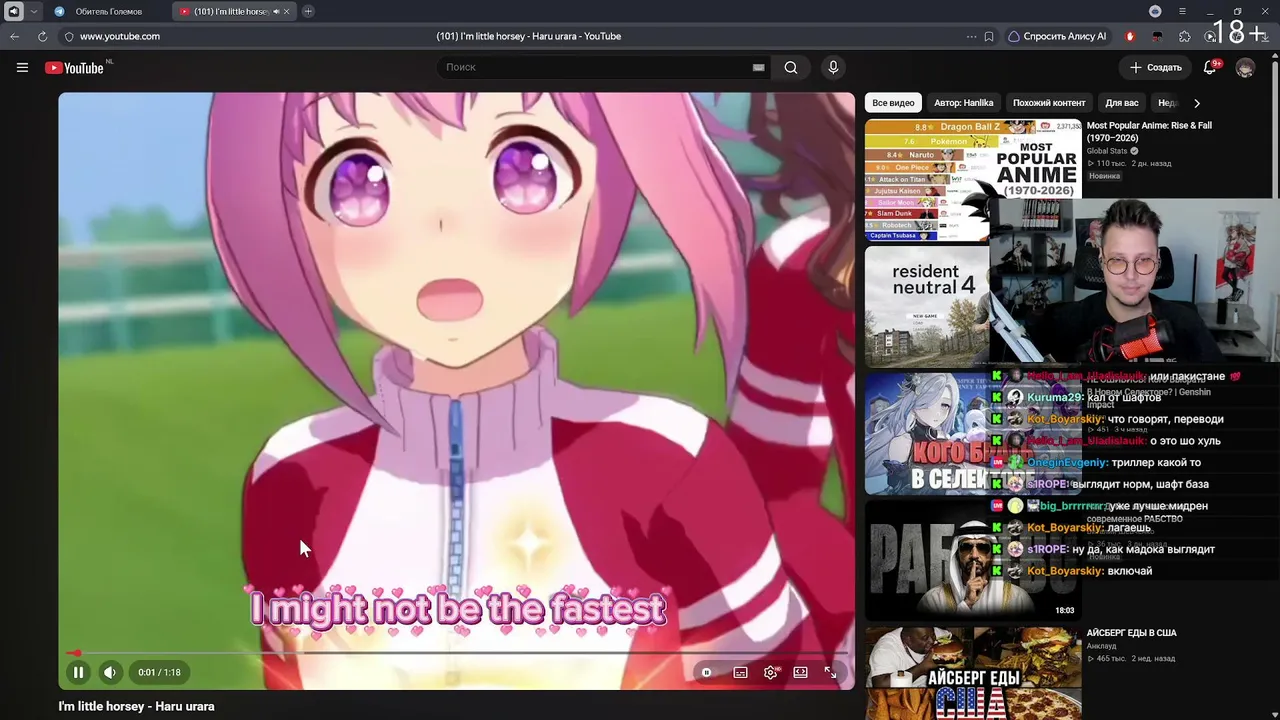Image resolution: width=1280 pixels, height=720 pixels.
Task: Select the Похожий контент filter chip
Action: 1049,103
